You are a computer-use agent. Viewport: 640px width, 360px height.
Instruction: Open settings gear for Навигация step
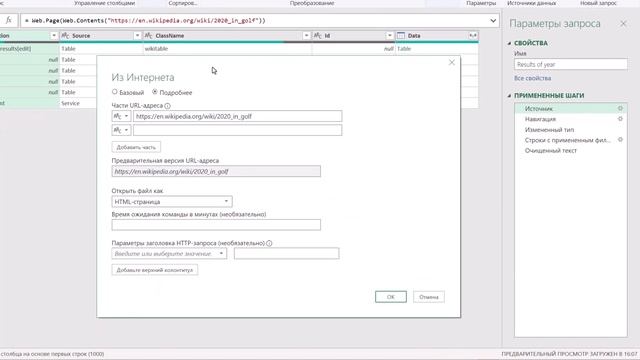[x=620, y=119]
